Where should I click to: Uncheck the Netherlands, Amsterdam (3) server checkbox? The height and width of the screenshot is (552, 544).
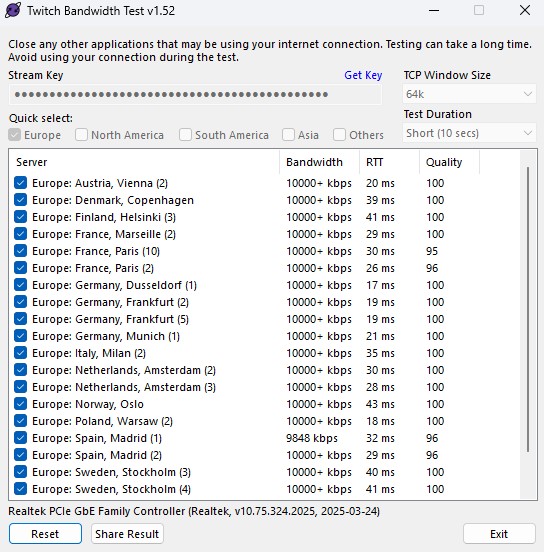pos(20,387)
